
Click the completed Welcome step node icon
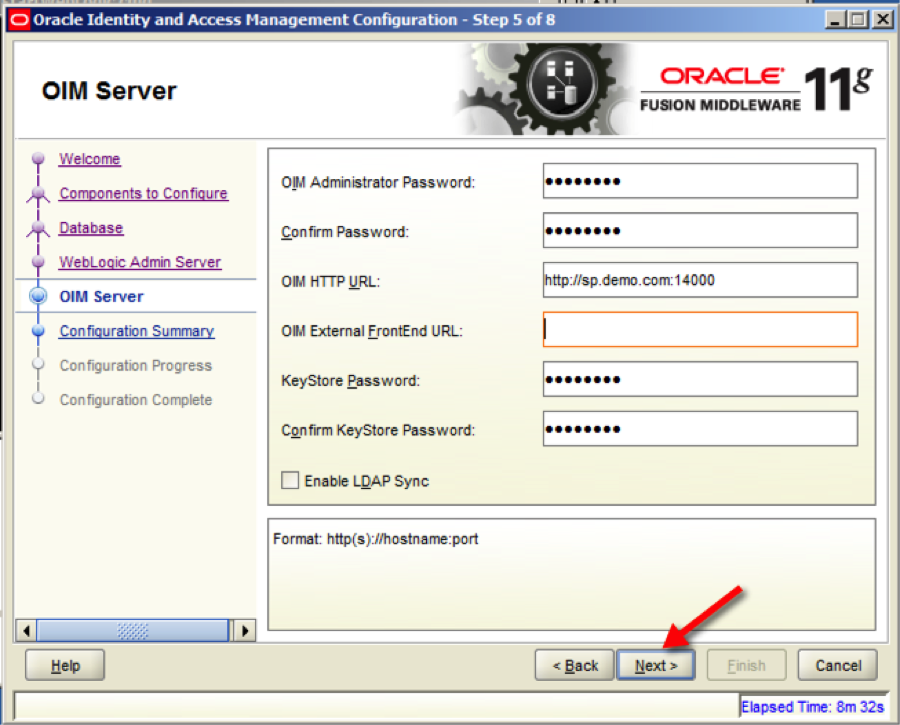click(x=37, y=158)
